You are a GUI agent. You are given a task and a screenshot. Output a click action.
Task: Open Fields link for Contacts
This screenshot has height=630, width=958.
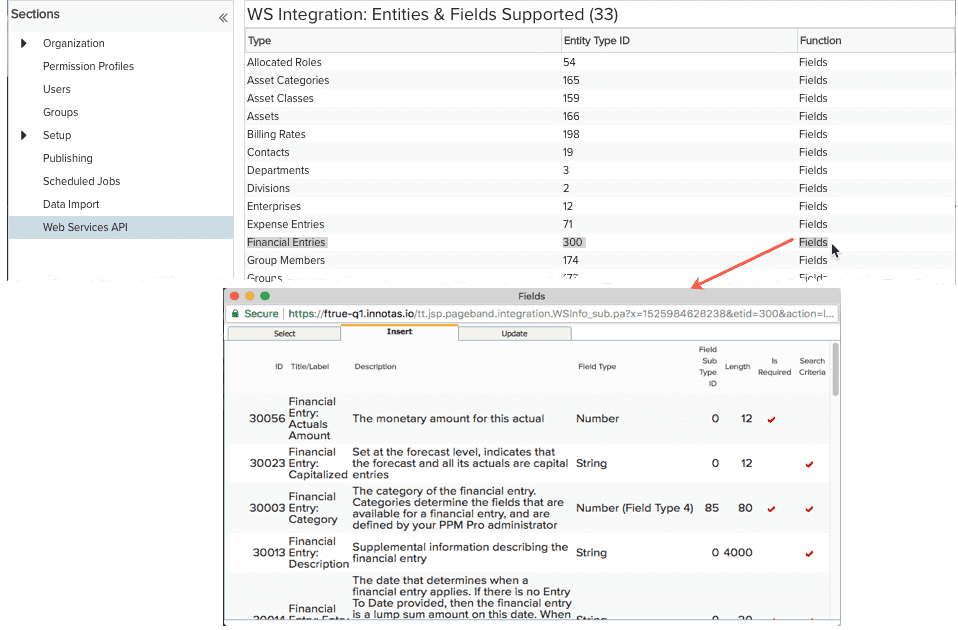pyautogui.click(x=813, y=152)
